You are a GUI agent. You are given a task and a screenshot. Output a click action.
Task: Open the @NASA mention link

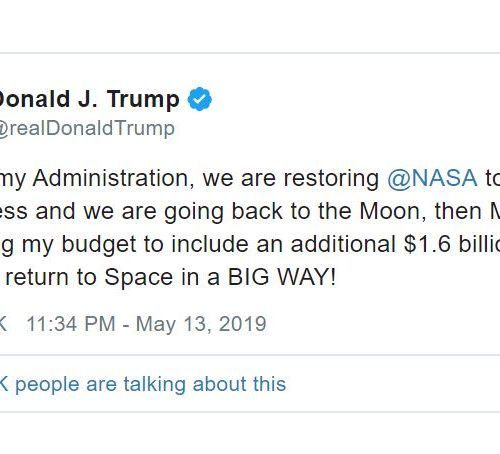click(x=432, y=178)
